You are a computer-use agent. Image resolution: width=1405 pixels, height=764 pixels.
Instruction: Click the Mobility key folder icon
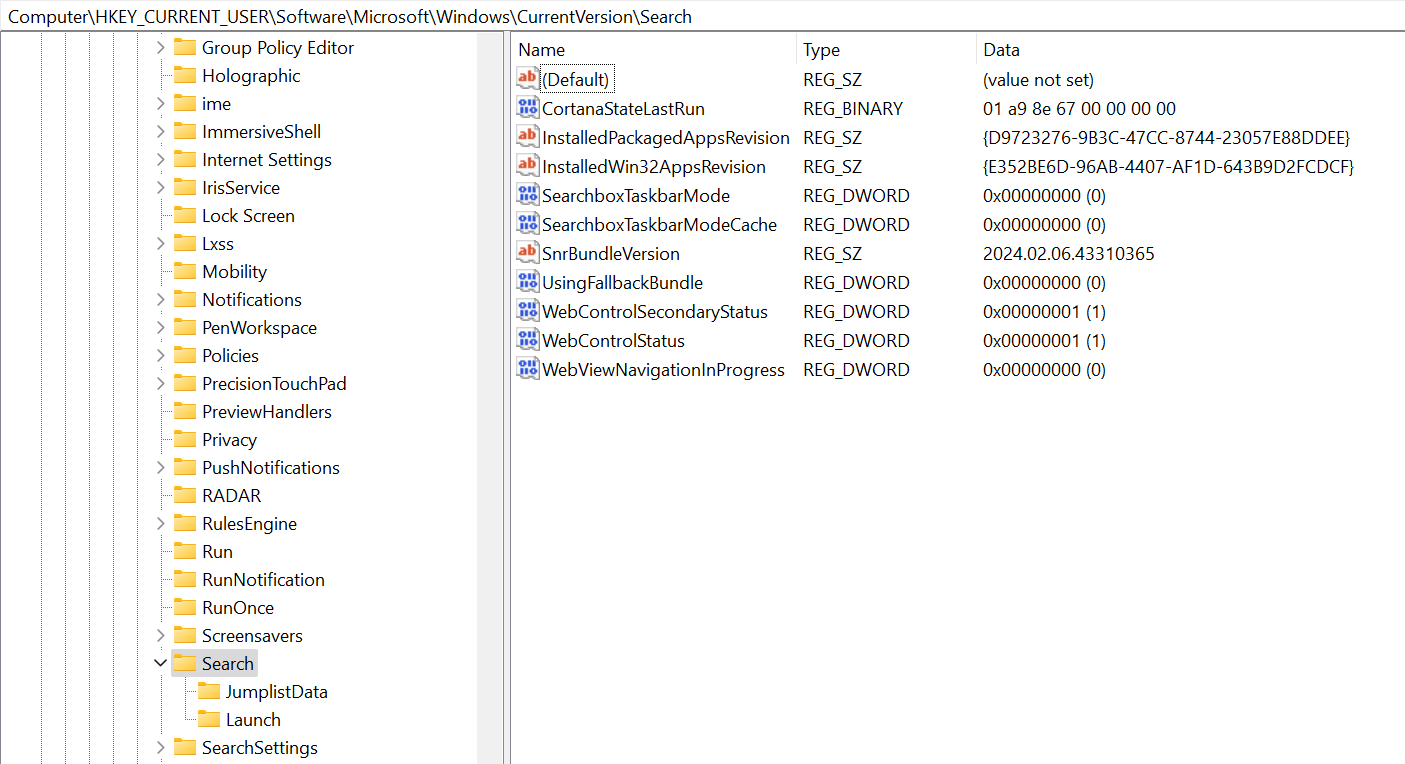coord(184,271)
